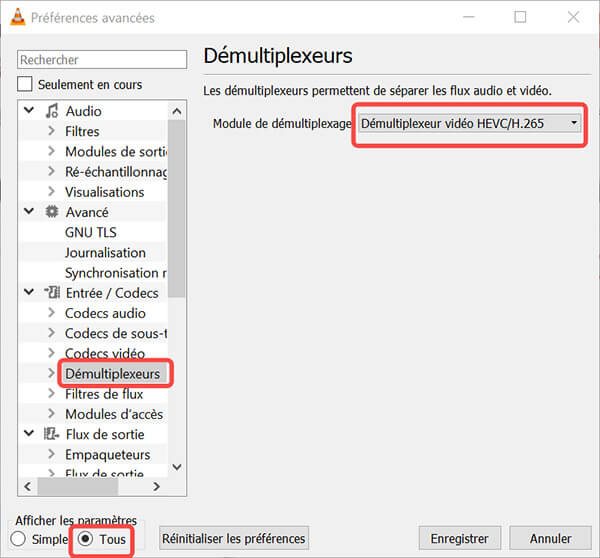Expand the Empaqueteurs node

(x=51, y=454)
